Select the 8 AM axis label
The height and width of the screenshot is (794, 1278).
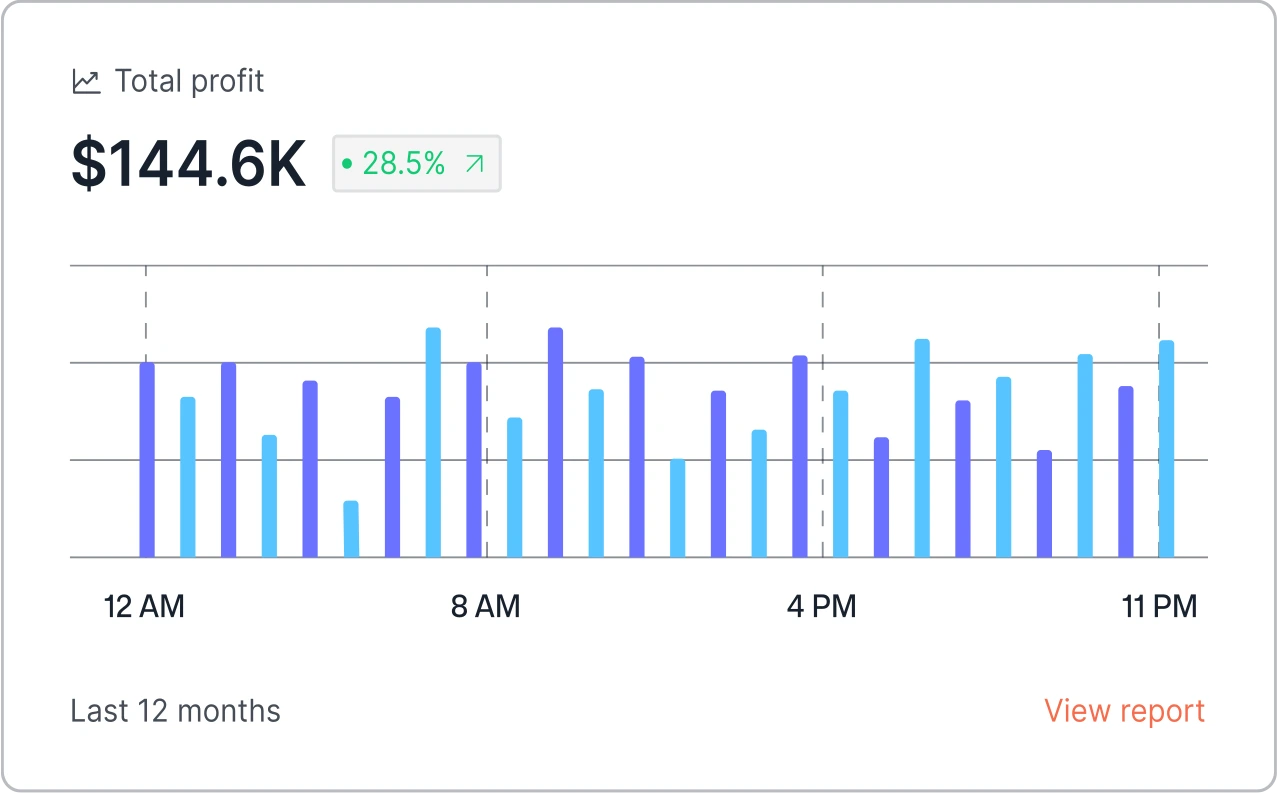click(x=485, y=607)
